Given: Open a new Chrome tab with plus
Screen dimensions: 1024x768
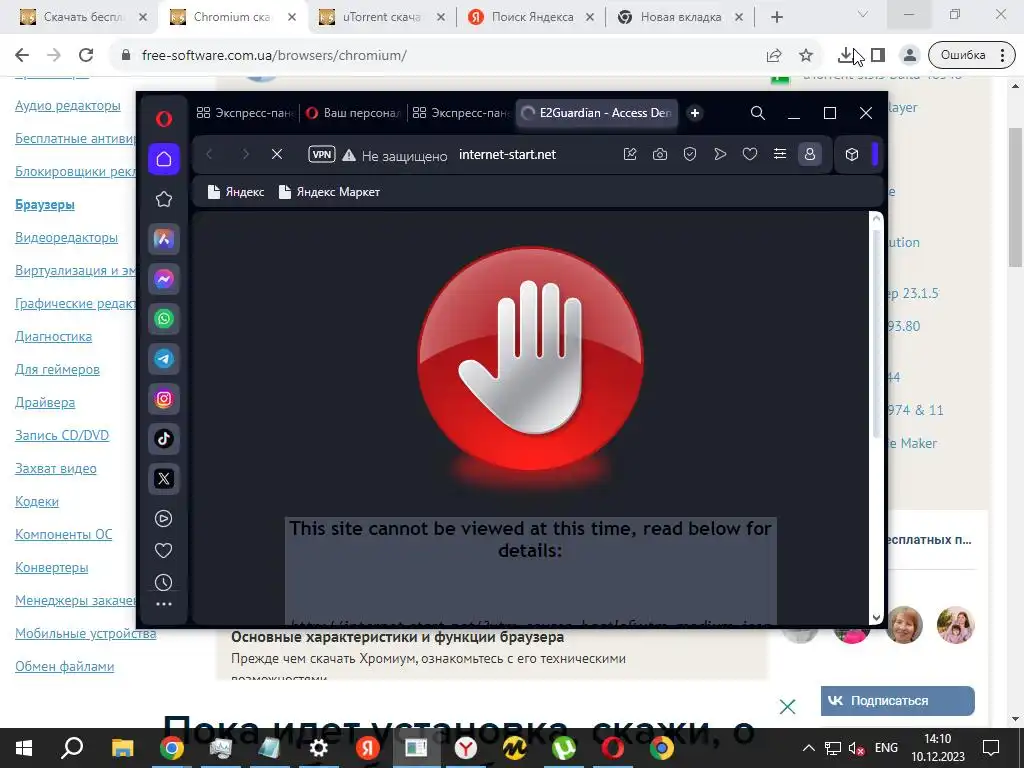Looking at the screenshot, I should click(776, 18).
